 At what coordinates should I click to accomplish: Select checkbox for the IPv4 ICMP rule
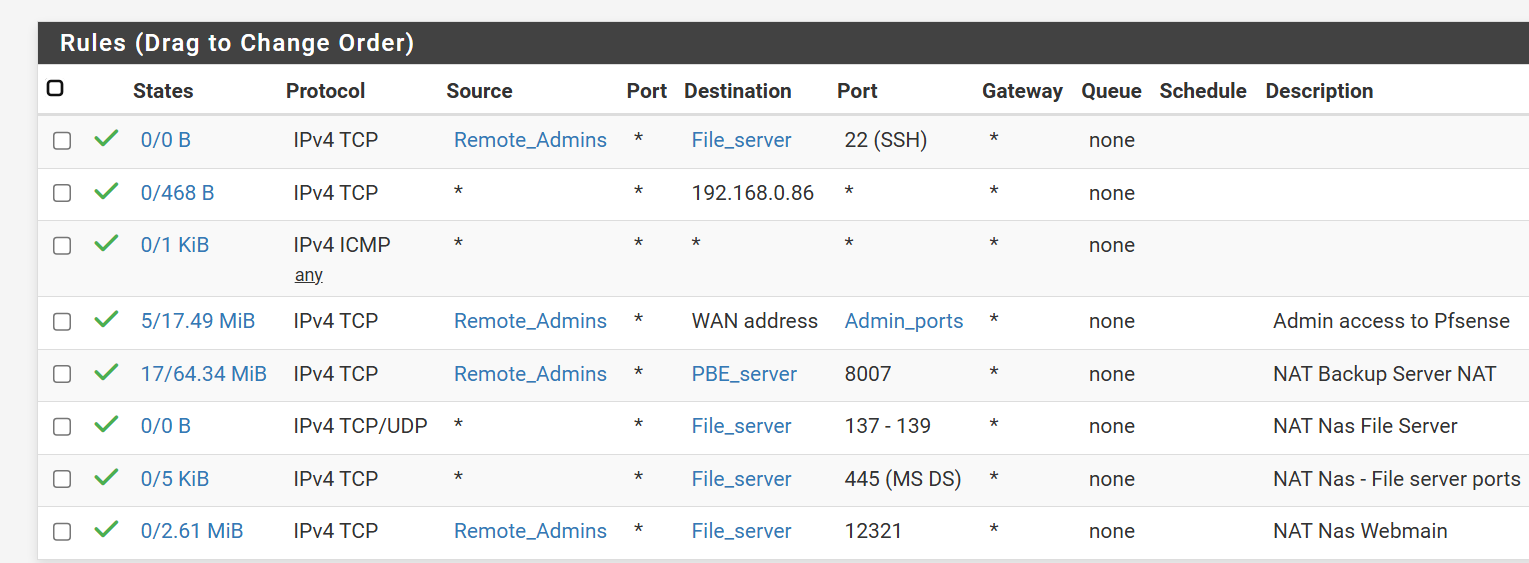click(62, 246)
